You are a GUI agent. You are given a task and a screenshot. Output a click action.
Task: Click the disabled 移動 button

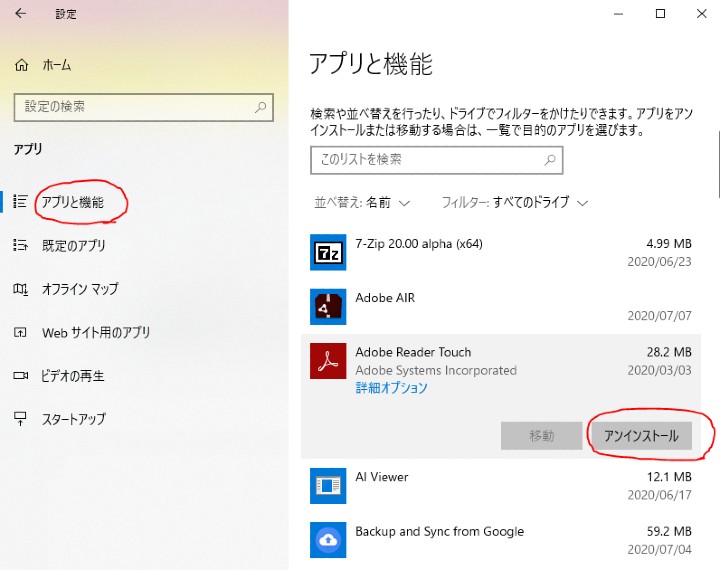(x=541, y=435)
